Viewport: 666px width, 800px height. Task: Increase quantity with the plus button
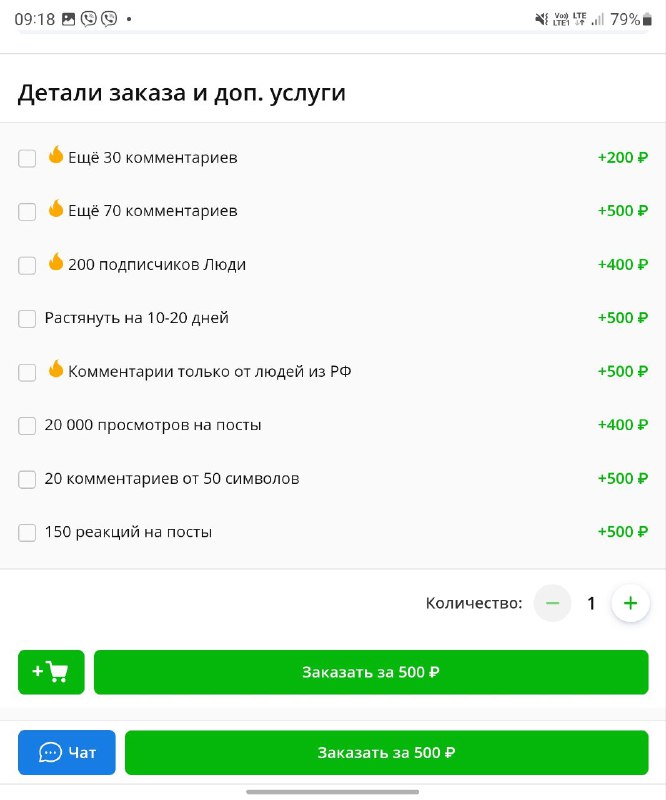click(630, 603)
